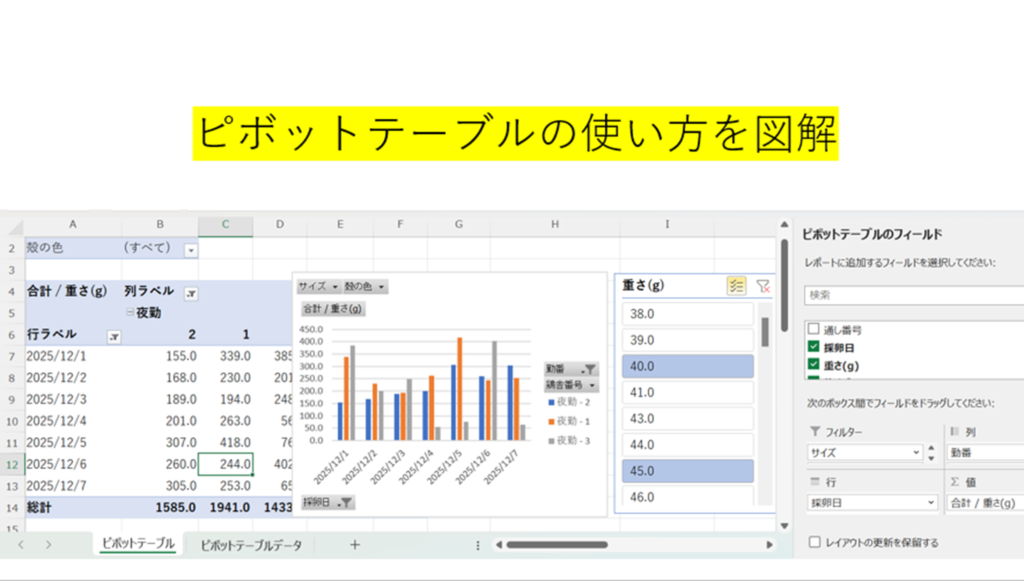Open the 殻の色 (すべて) filter dropdown
The width and height of the screenshot is (1024, 581).
tap(190, 250)
